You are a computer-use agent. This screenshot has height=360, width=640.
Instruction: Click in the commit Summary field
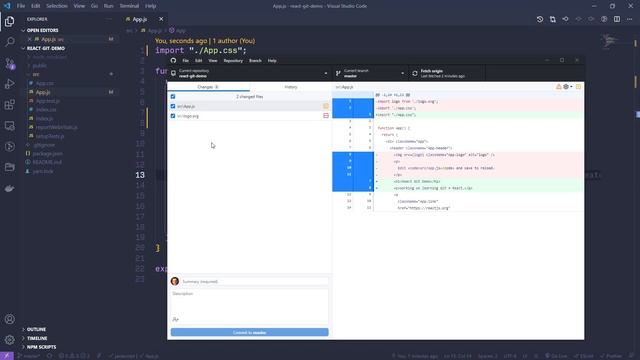[255, 281]
